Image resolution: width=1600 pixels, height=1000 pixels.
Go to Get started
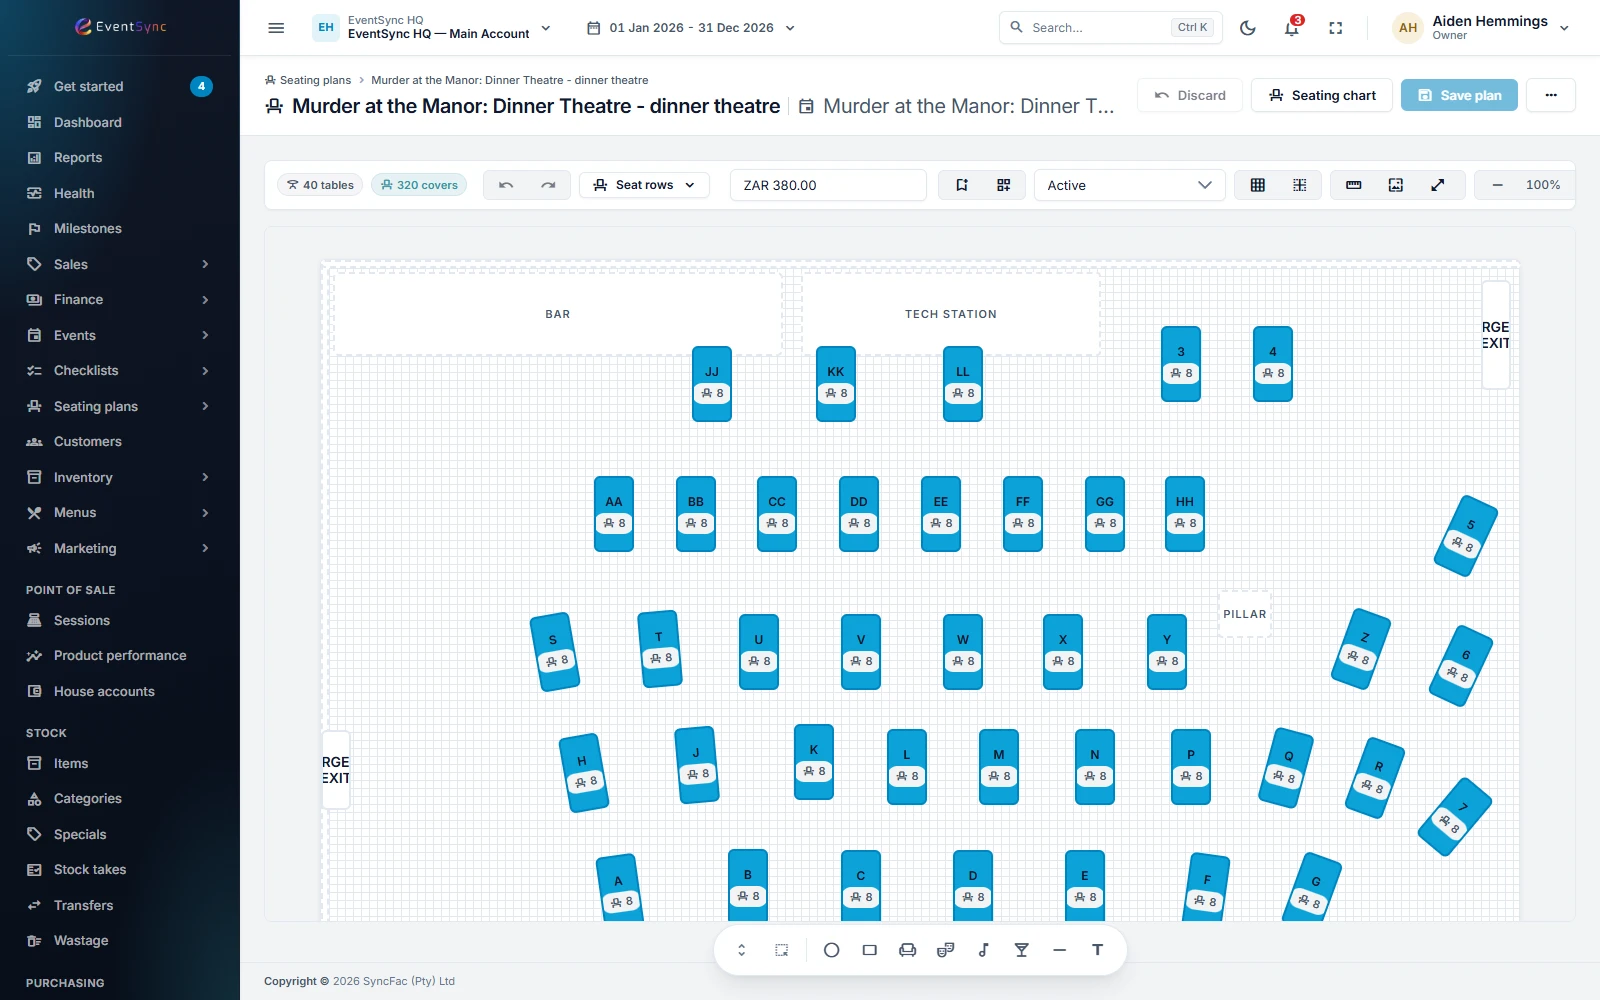click(120, 86)
